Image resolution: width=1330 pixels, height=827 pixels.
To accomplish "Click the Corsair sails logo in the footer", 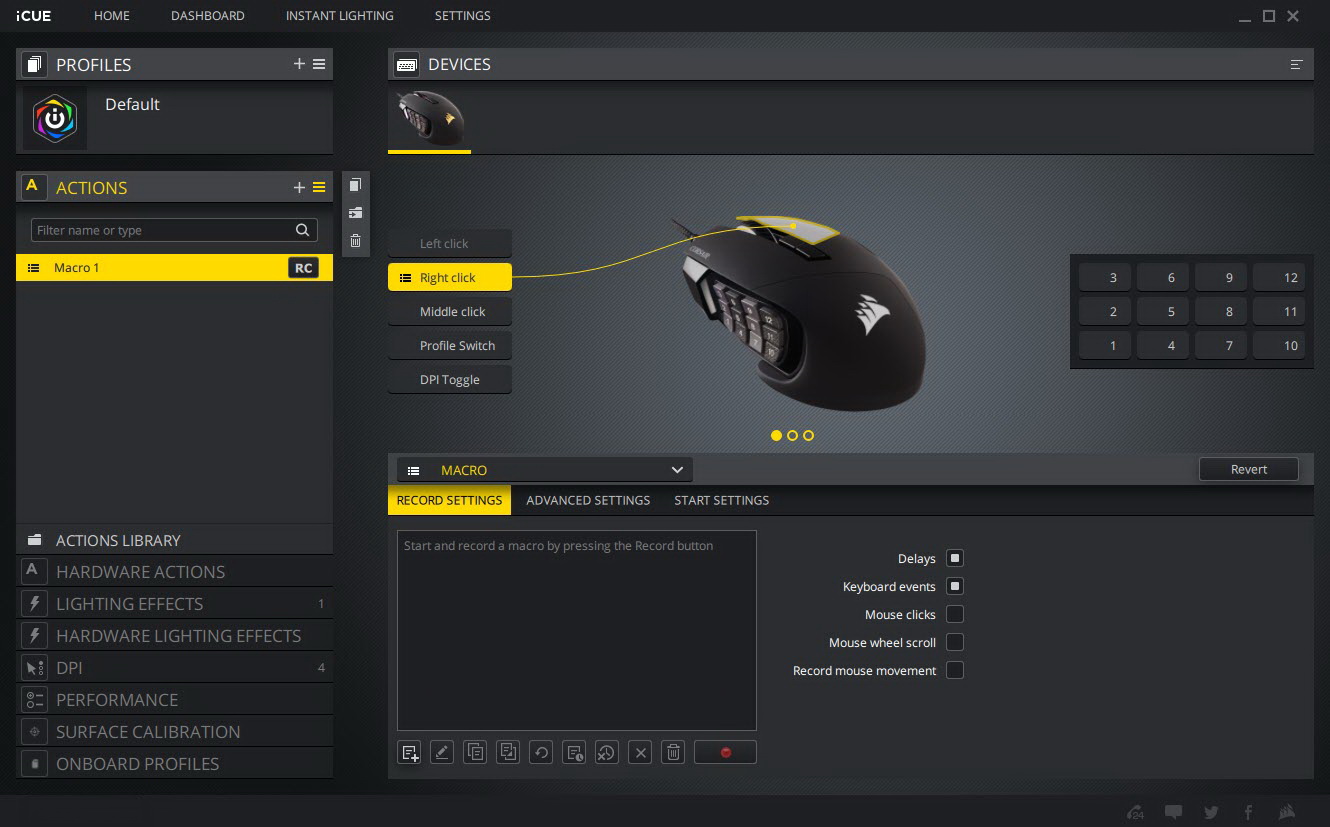I will 1287,812.
